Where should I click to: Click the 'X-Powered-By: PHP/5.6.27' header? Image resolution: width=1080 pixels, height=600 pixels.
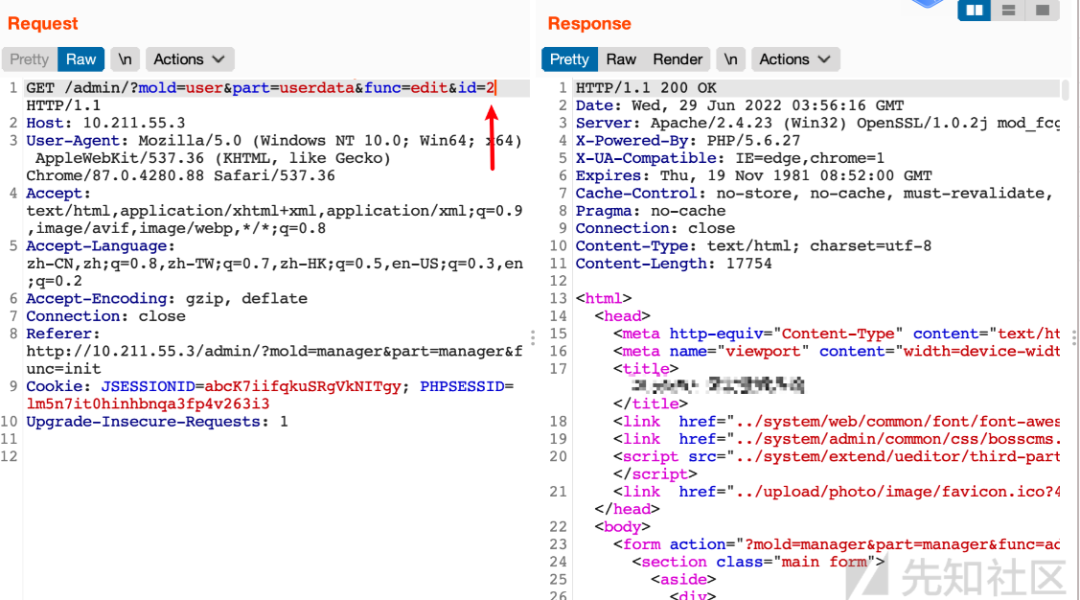688,141
